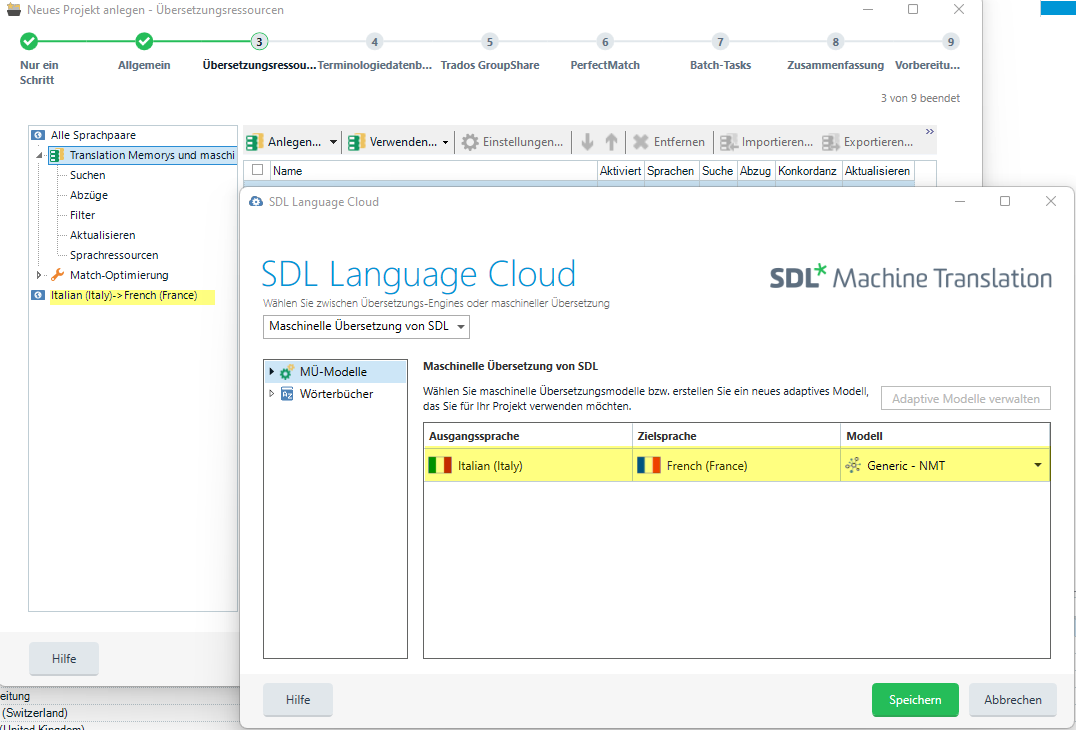Click the Verwenden toolbar icon
The image size is (1076, 730).
pyautogui.click(x=356, y=142)
